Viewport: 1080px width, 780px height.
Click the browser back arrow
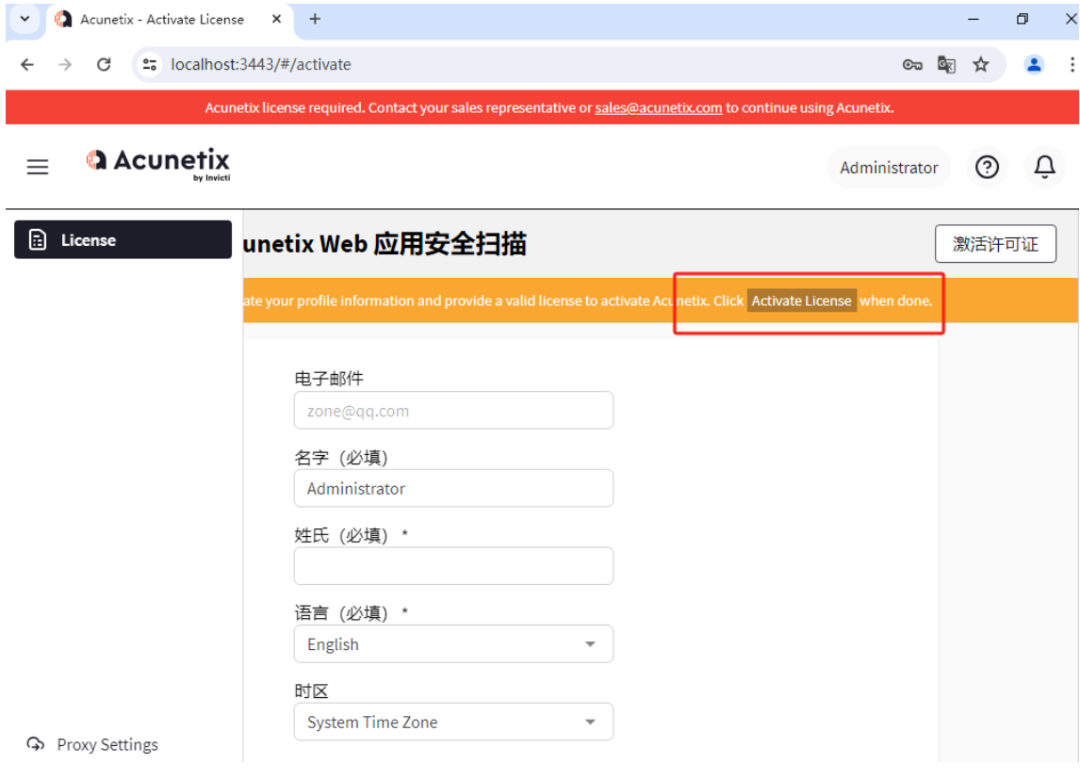point(28,65)
